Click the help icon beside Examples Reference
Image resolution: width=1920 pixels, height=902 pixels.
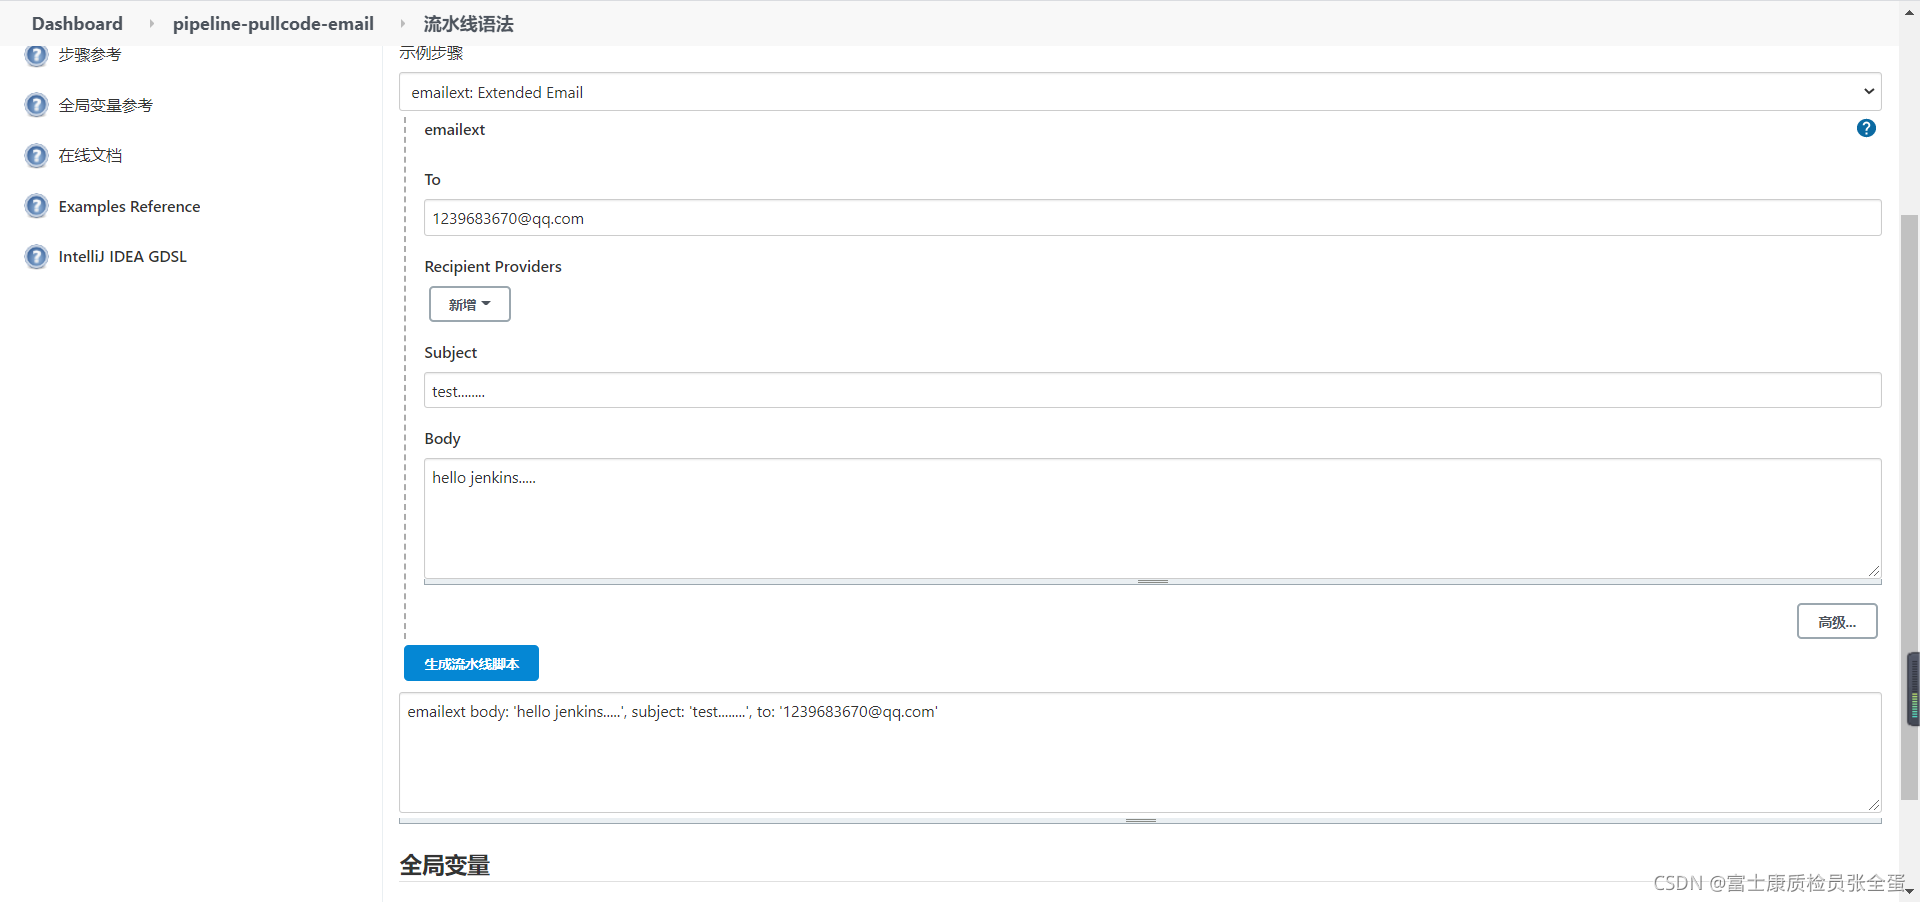(36, 206)
